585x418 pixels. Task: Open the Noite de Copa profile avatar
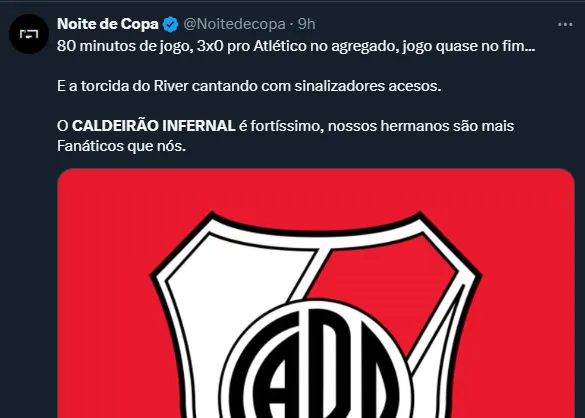[x=29, y=34]
